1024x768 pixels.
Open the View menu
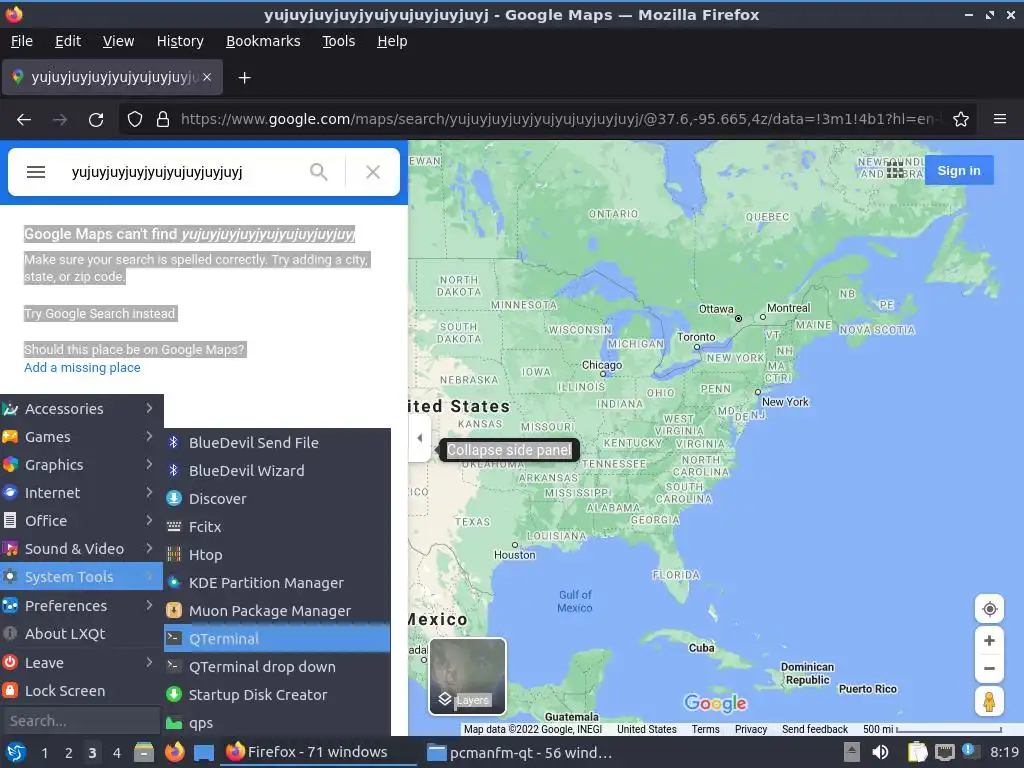118,41
